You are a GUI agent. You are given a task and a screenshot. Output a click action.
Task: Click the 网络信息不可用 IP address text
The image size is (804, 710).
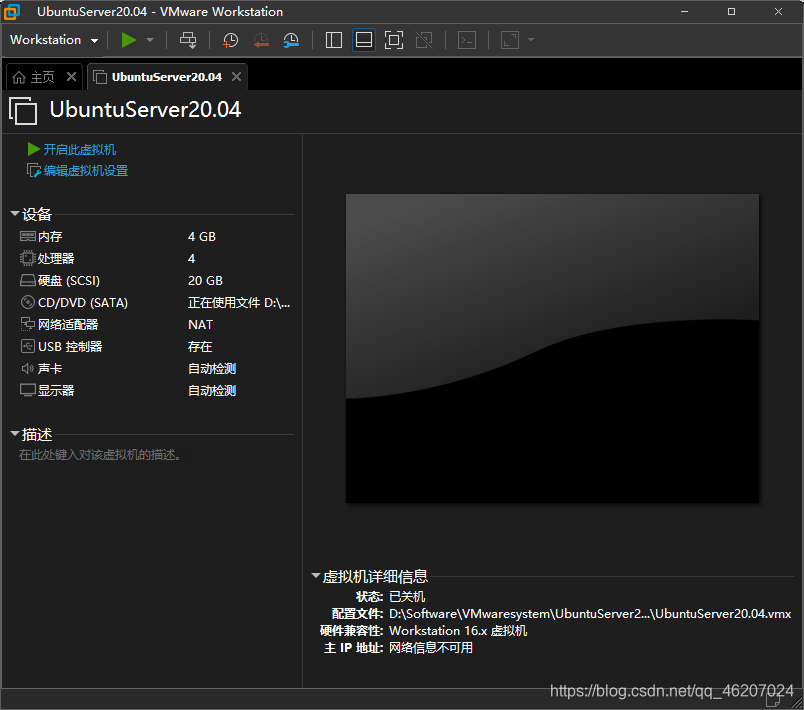tap(431, 647)
